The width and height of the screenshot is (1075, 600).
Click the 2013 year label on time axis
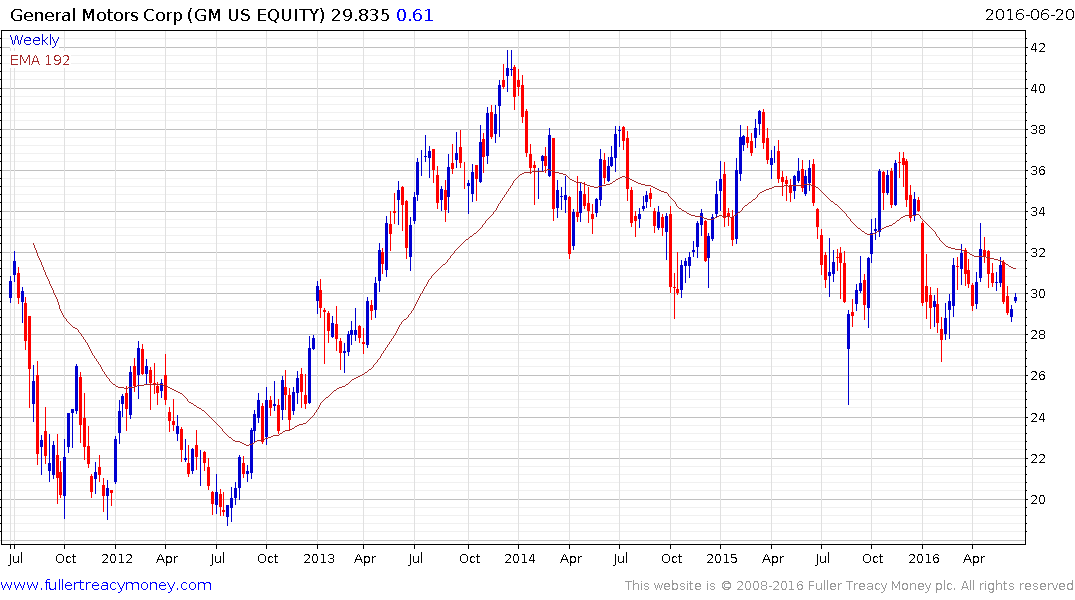319,558
